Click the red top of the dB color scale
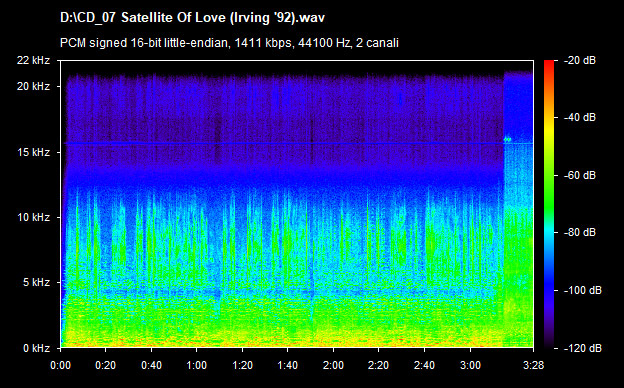Image resolution: width=624 pixels, height=388 pixels. coord(549,64)
